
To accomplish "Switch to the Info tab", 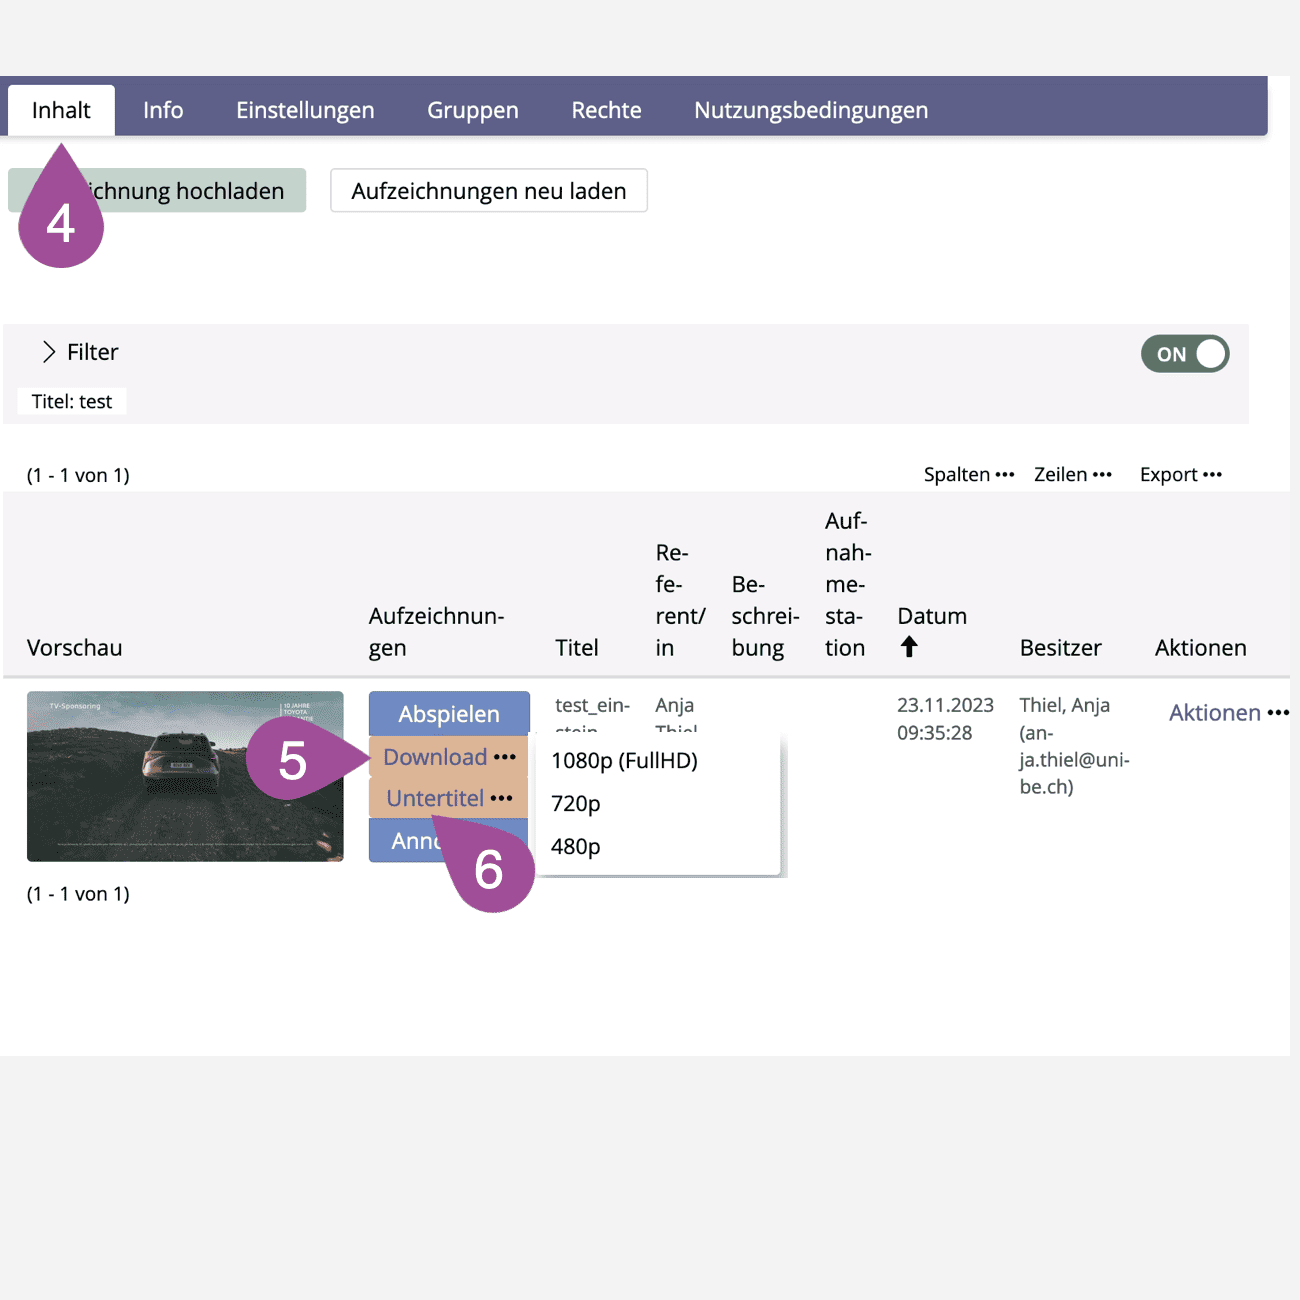I will click(x=163, y=110).
